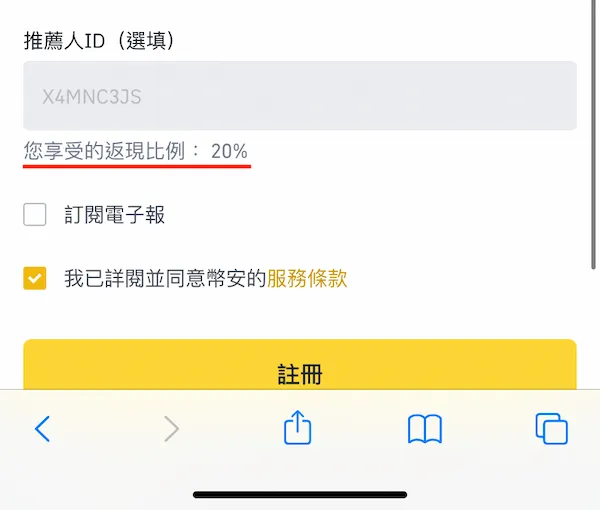This screenshot has height=510, width=600.
Task: Click the 20% rebate value
Action: pyautogui.click(x=229, y=151)
